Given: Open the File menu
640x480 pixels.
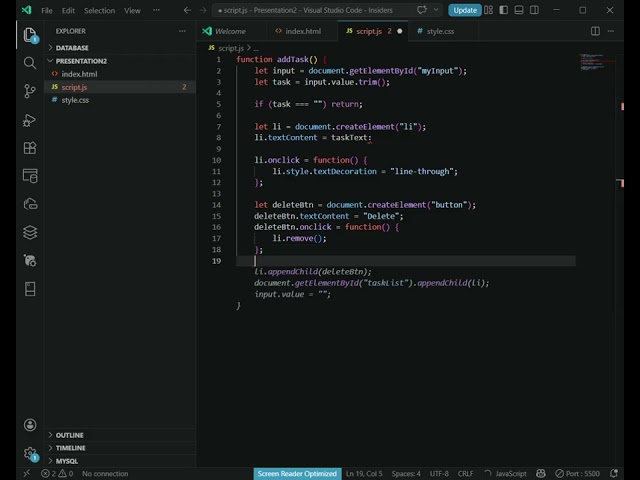Looking at the screenshot, I should (47, 10).
